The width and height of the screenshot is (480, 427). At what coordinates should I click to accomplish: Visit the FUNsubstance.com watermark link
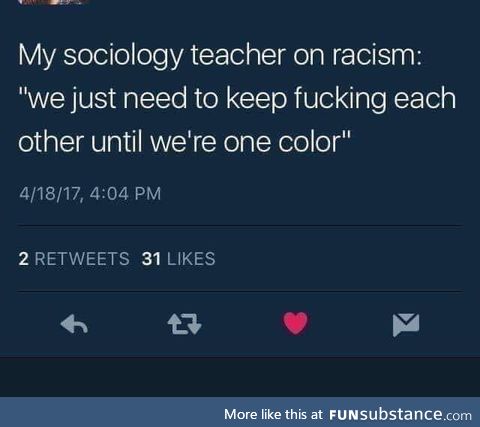400,414
